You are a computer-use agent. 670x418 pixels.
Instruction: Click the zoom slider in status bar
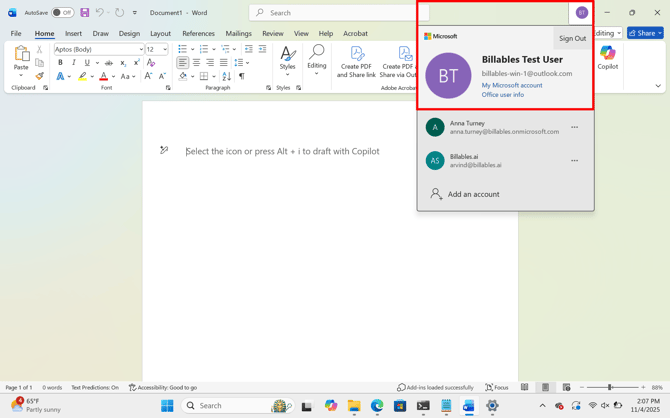pos(610,388)
